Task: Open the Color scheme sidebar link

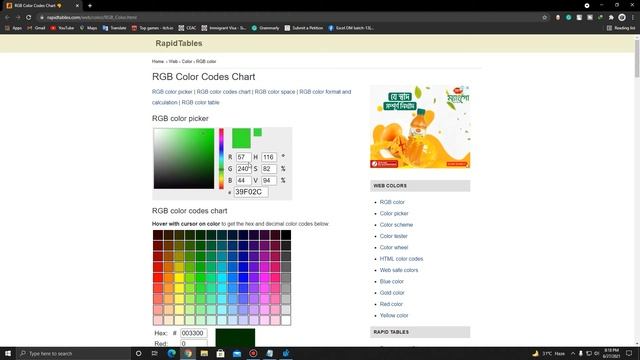Action: tap(396, 225)
